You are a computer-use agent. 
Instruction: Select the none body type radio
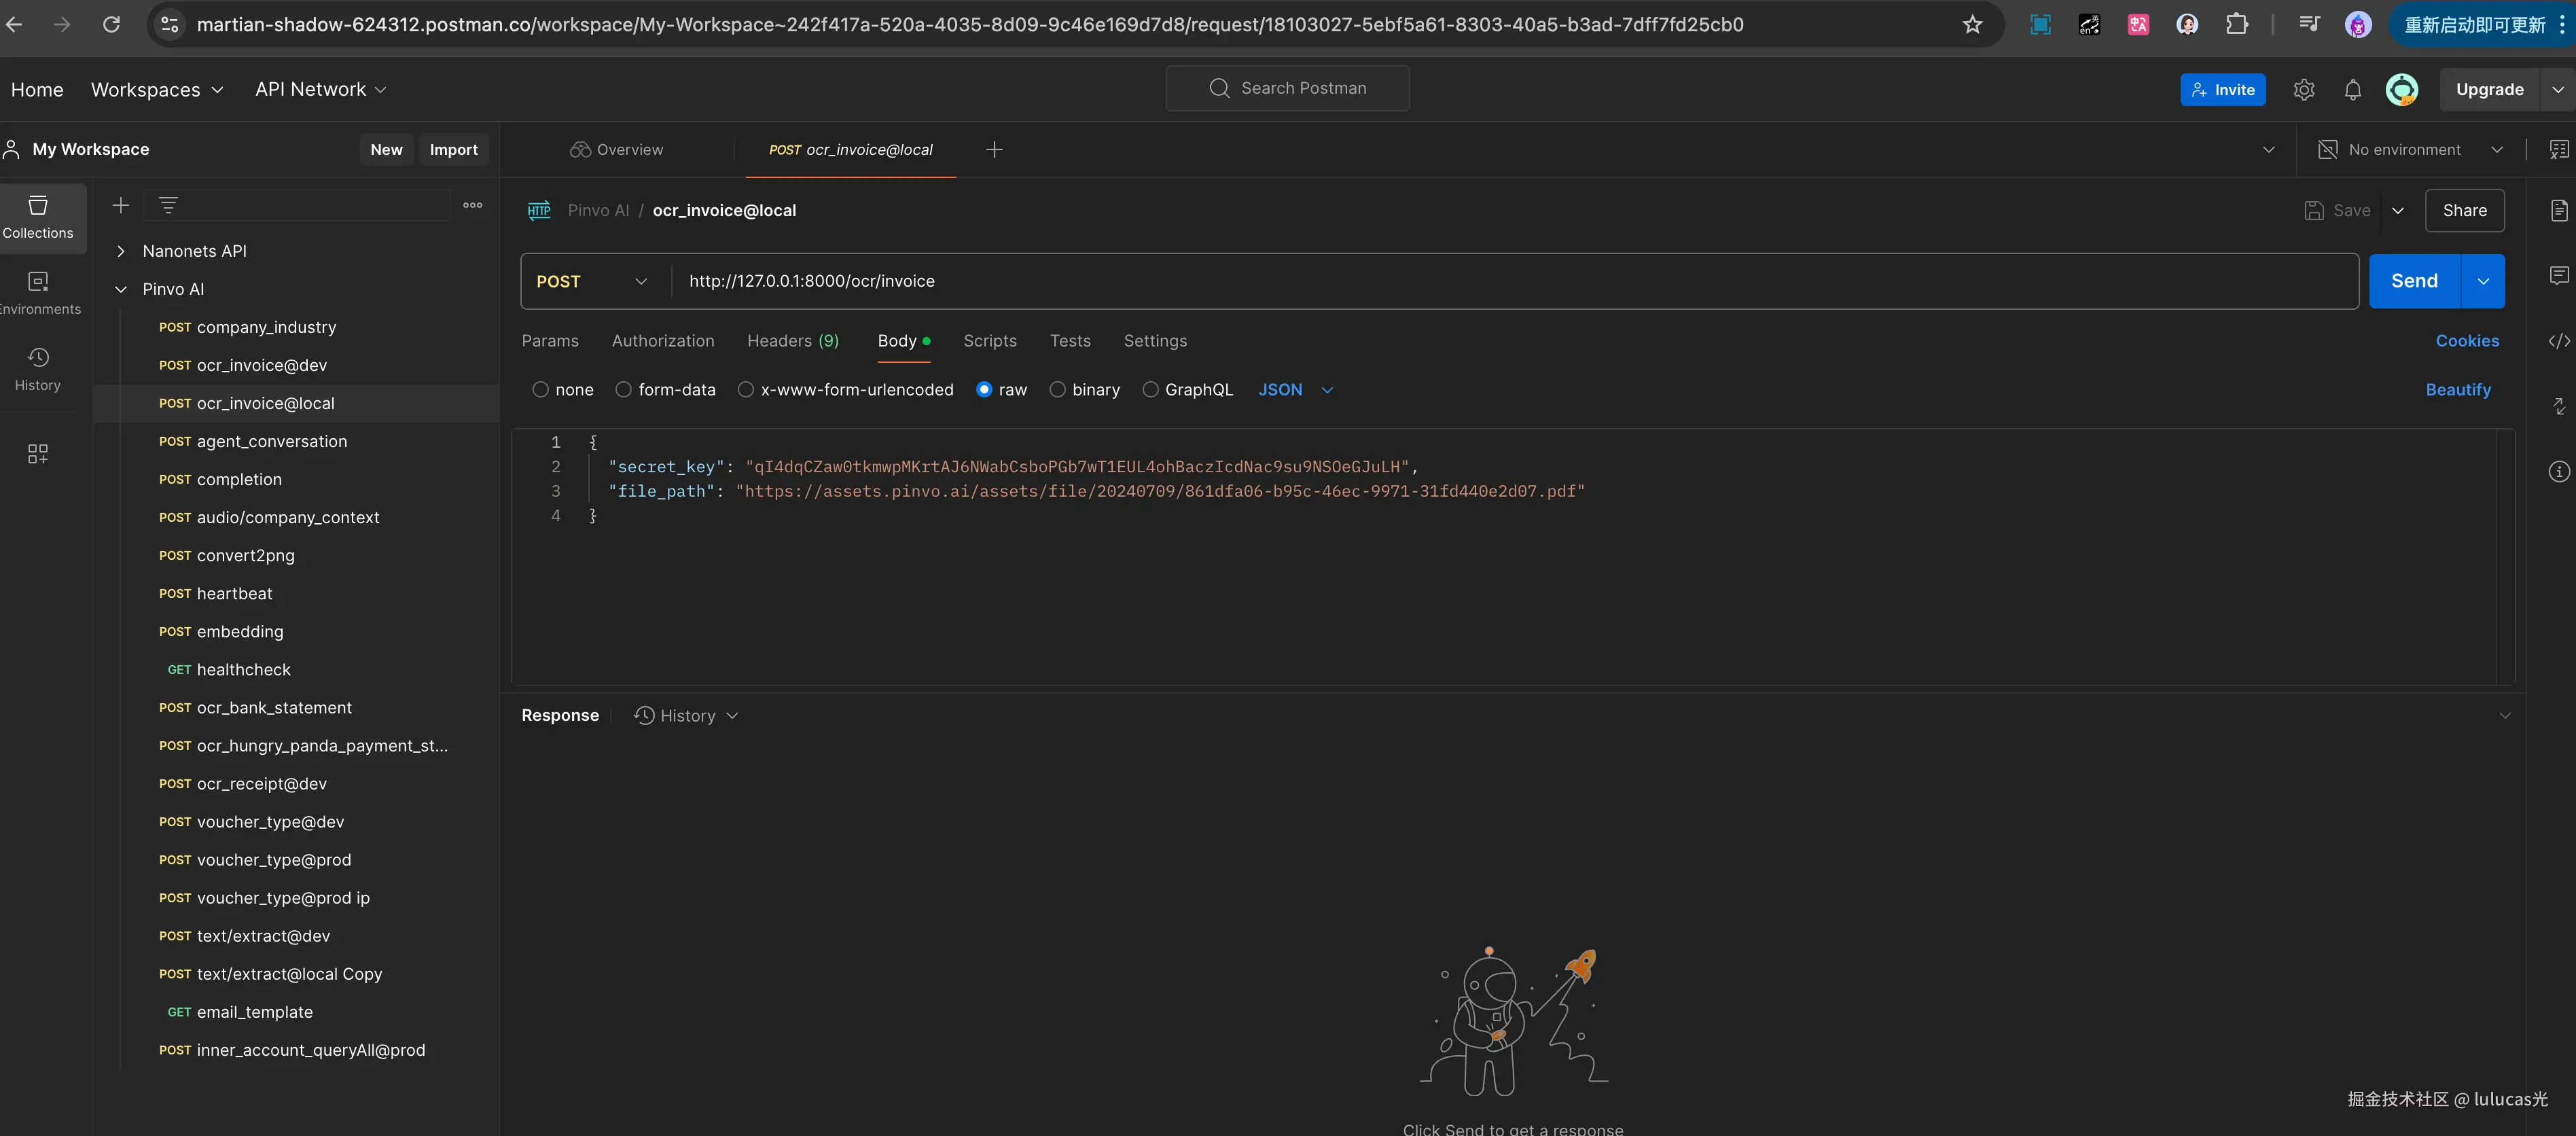541,390
